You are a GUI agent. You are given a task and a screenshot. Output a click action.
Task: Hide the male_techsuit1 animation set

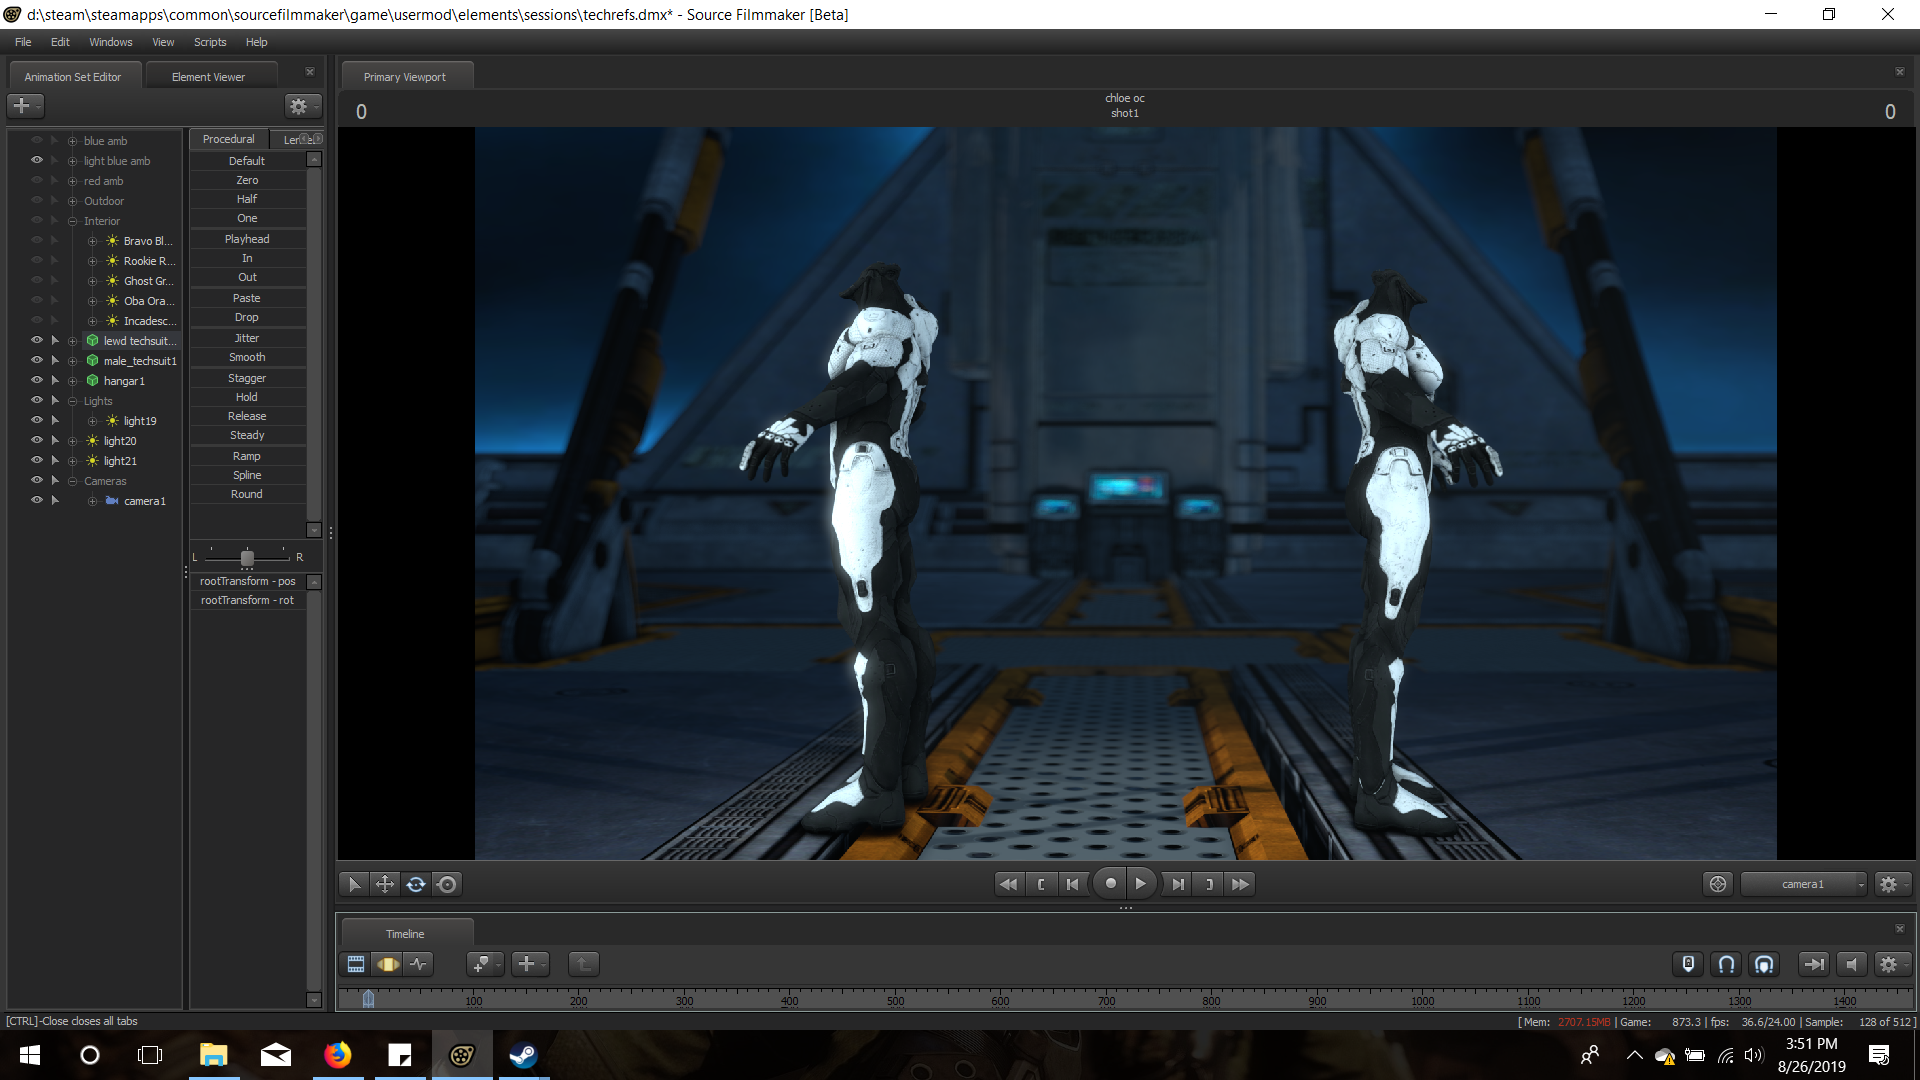point(37,360)
